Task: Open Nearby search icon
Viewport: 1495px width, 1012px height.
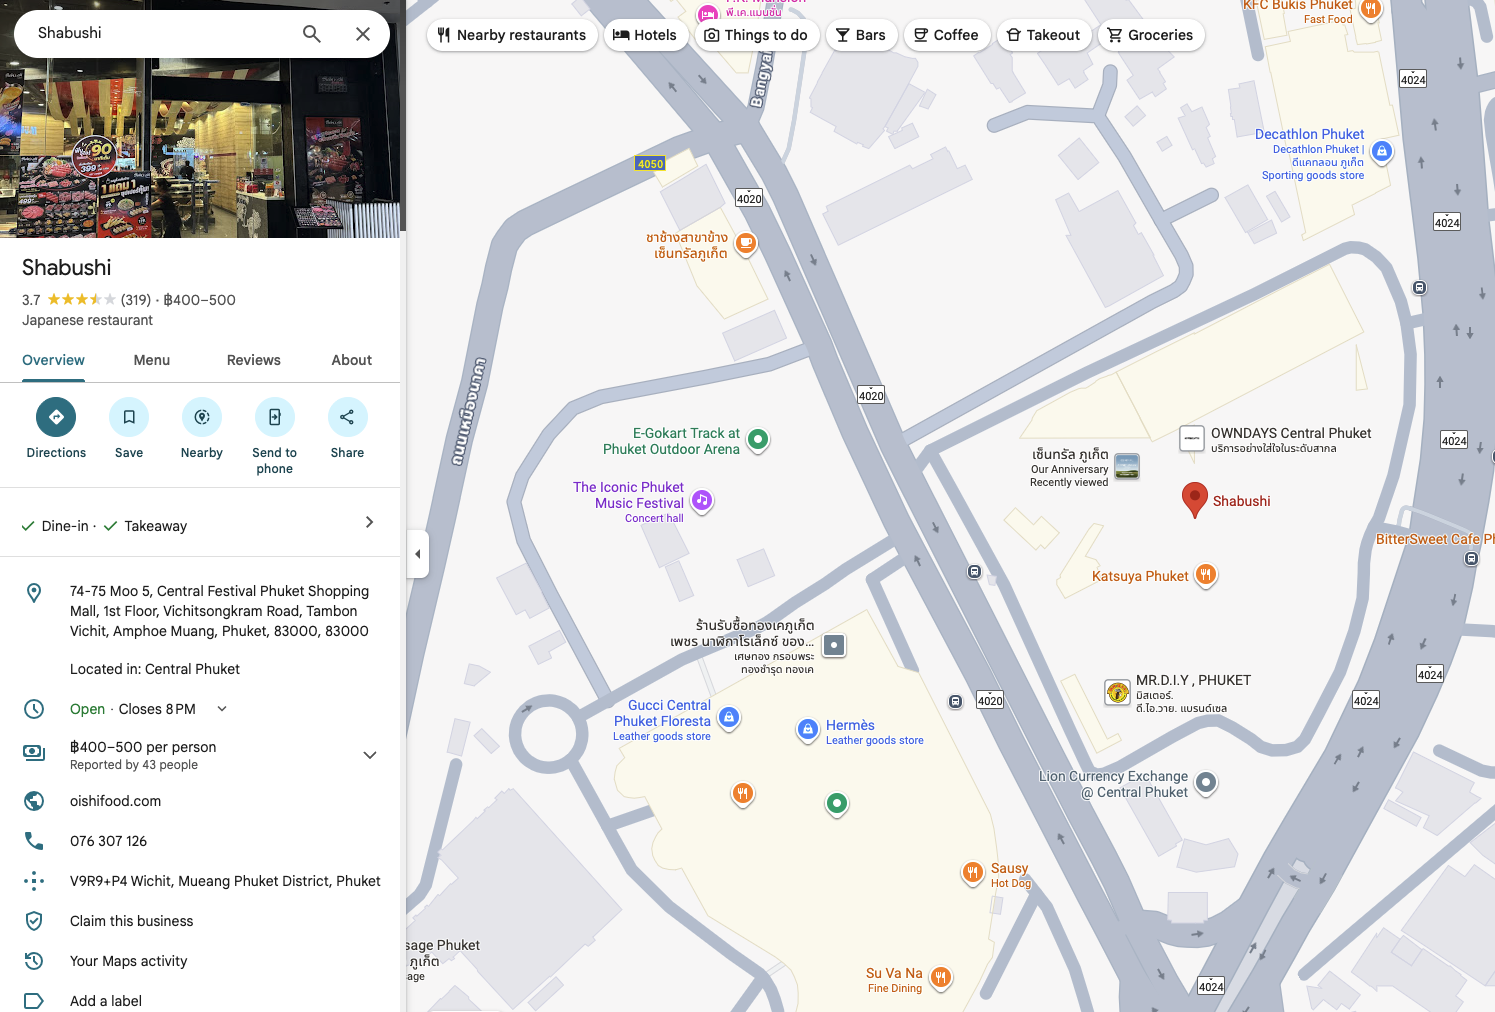Action: tap(202, 417)
